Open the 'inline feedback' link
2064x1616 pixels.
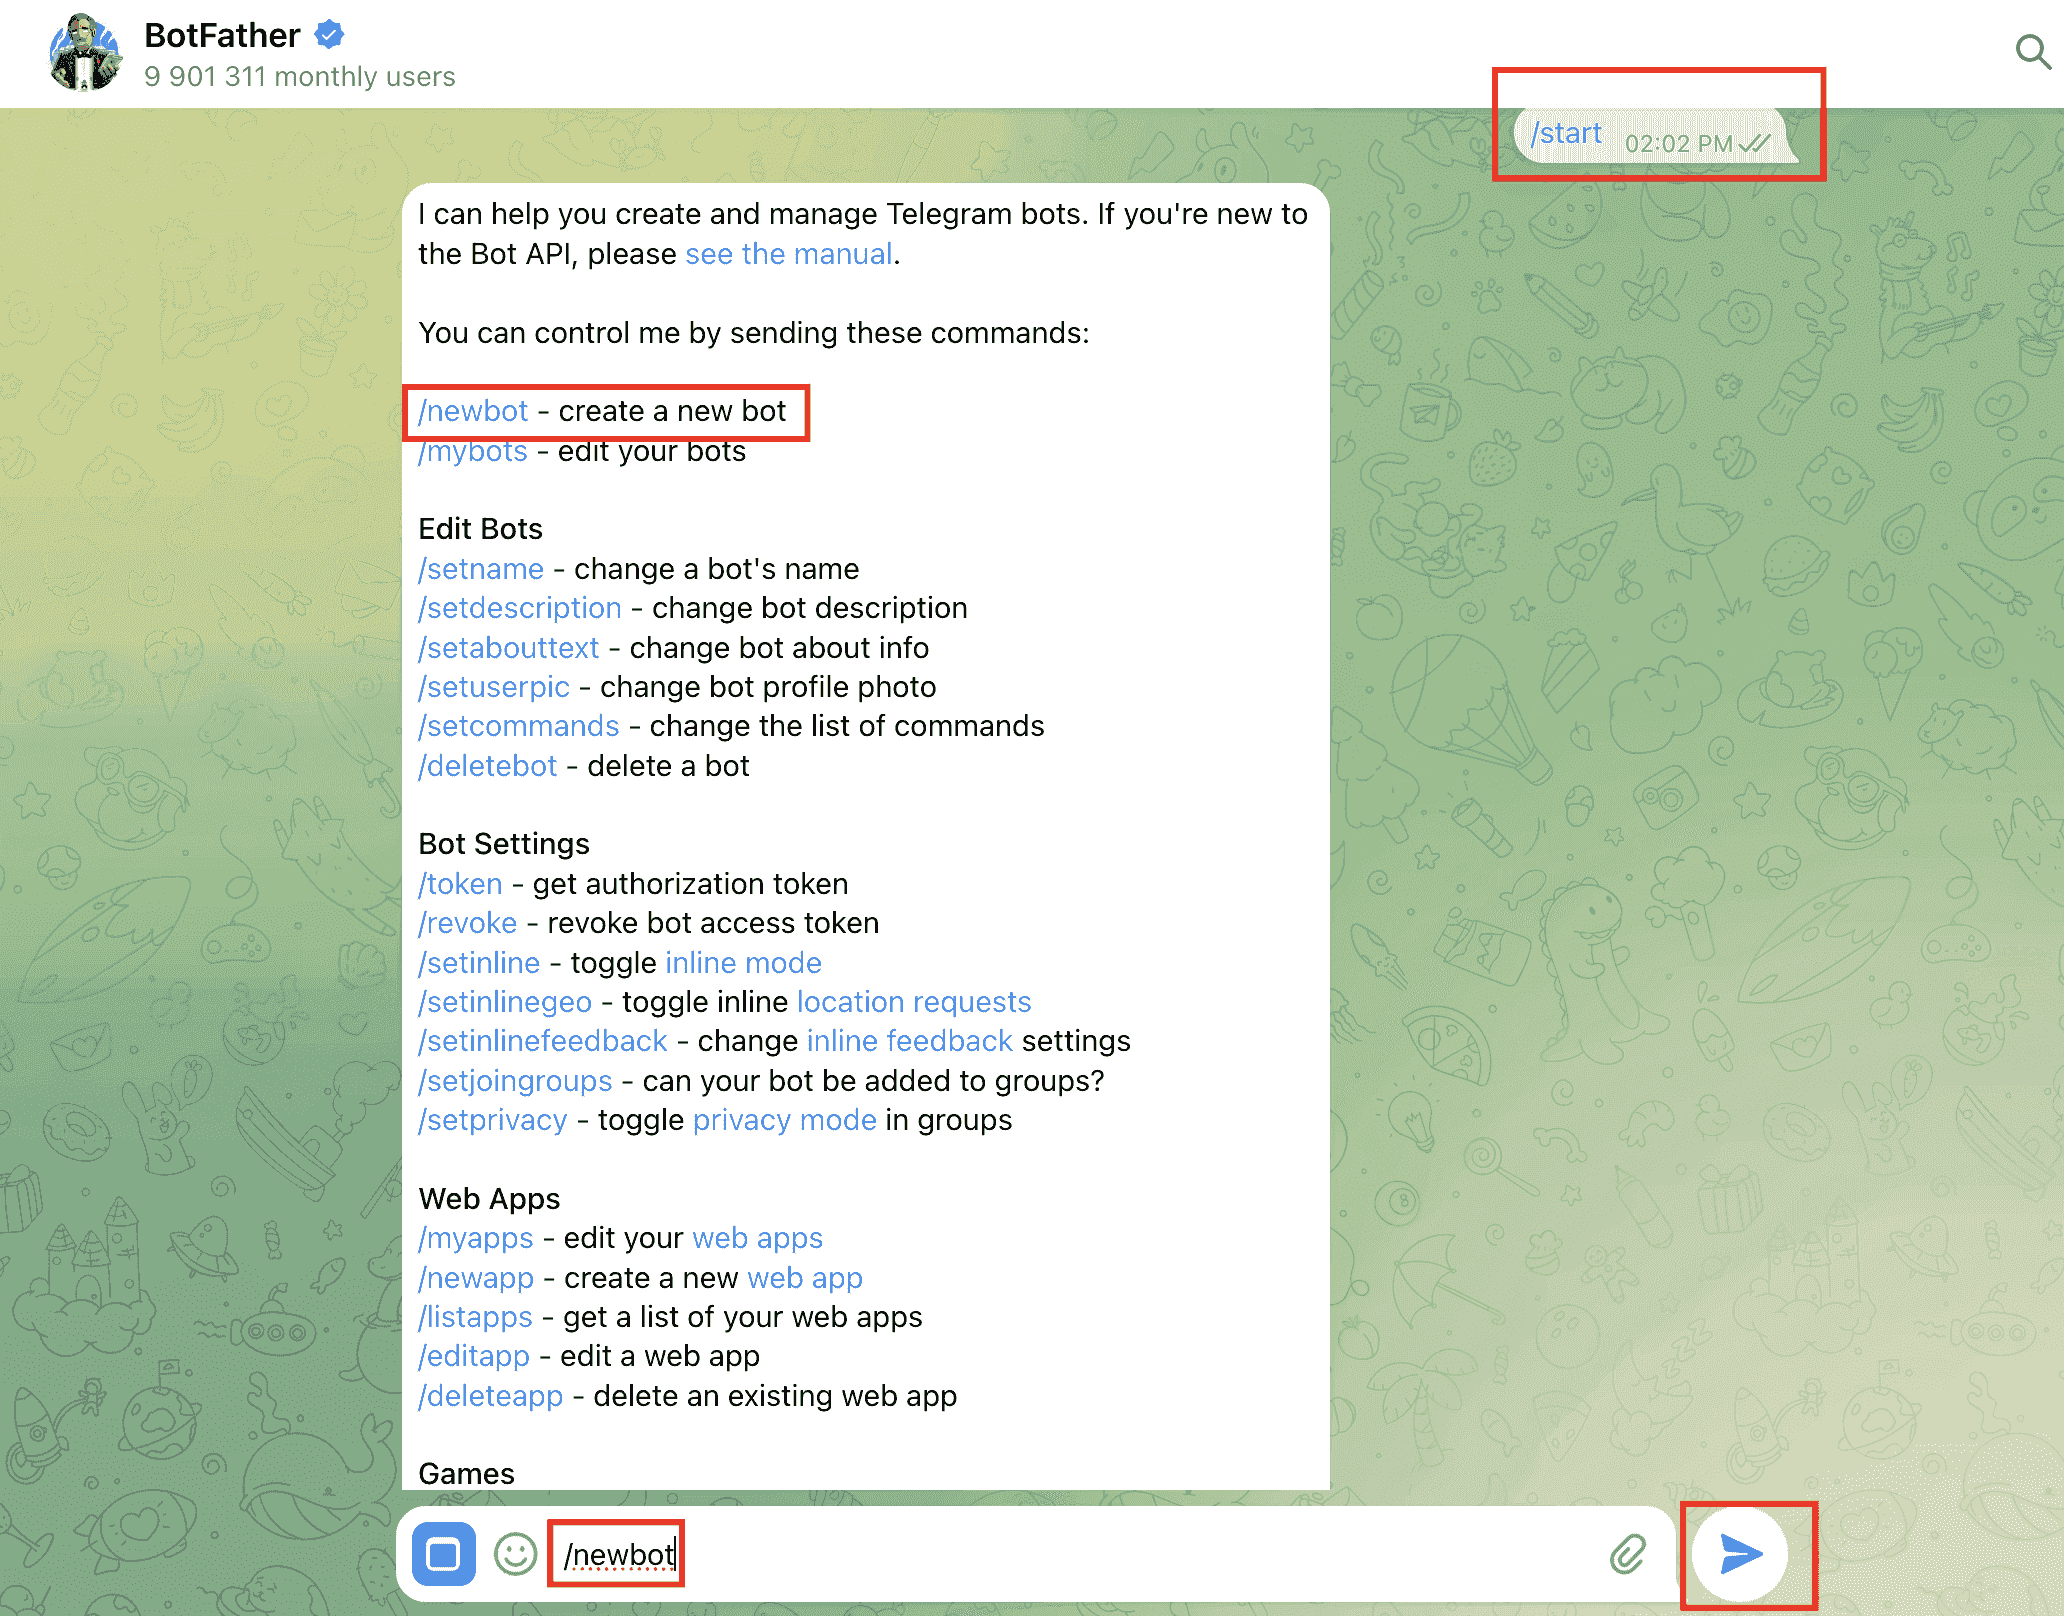click(x=910, y=1041)
